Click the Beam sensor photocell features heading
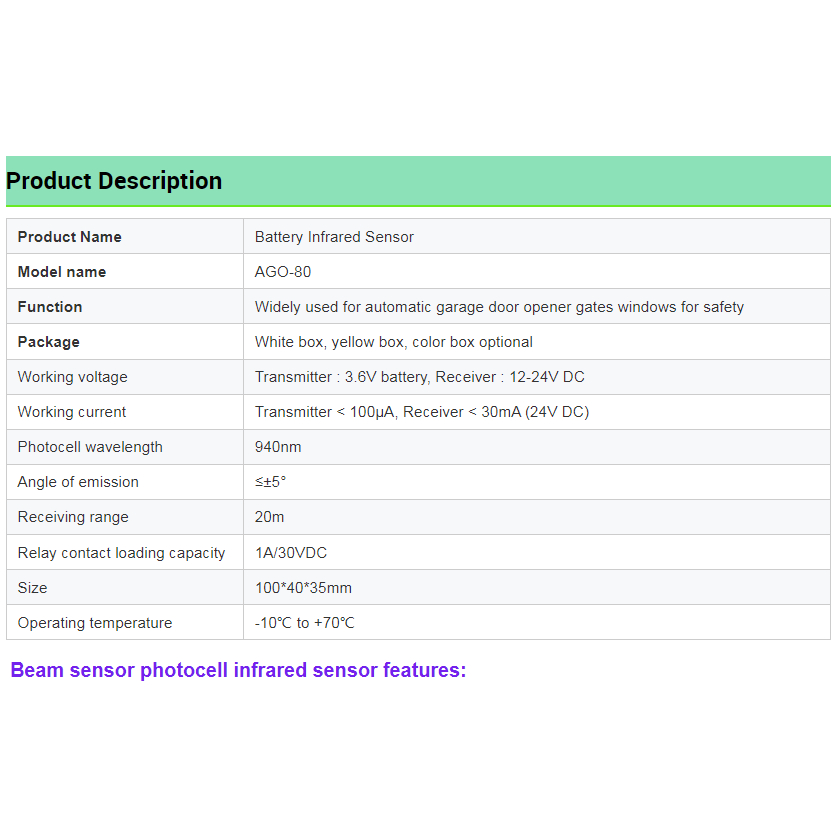This screenshot has height=838, width=838. tap(238, 670)
